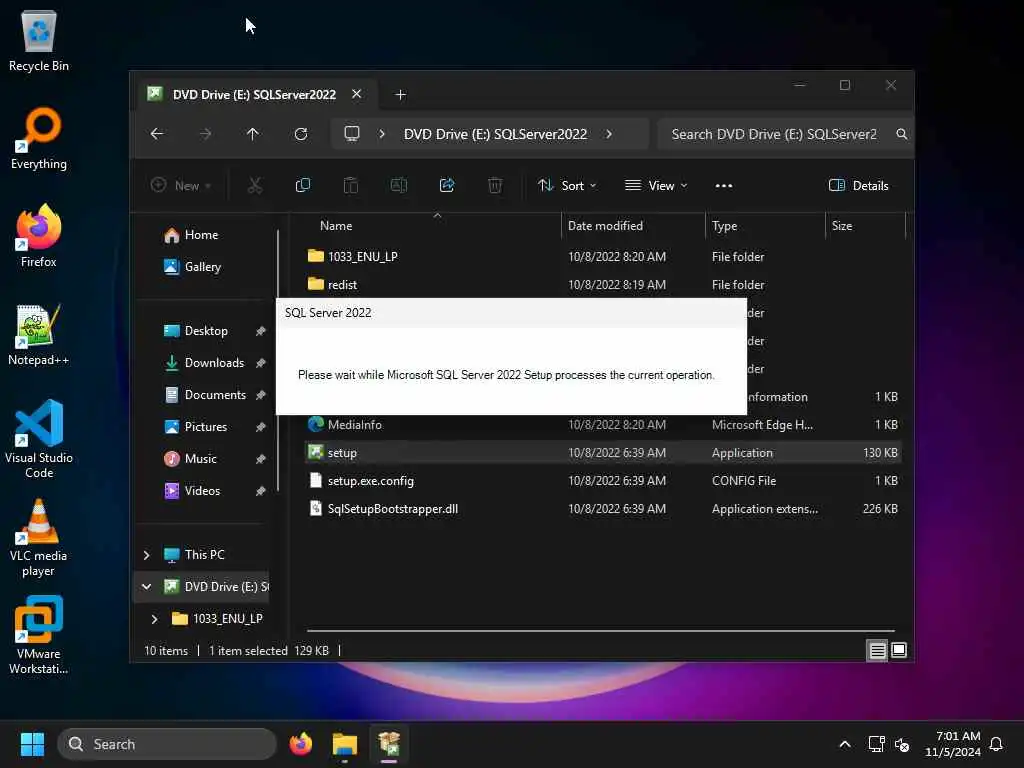The height and width of the screenshot is (768, 1024).
Task: Click the Rename toolbar icon
Action: [x=399, y=185]
